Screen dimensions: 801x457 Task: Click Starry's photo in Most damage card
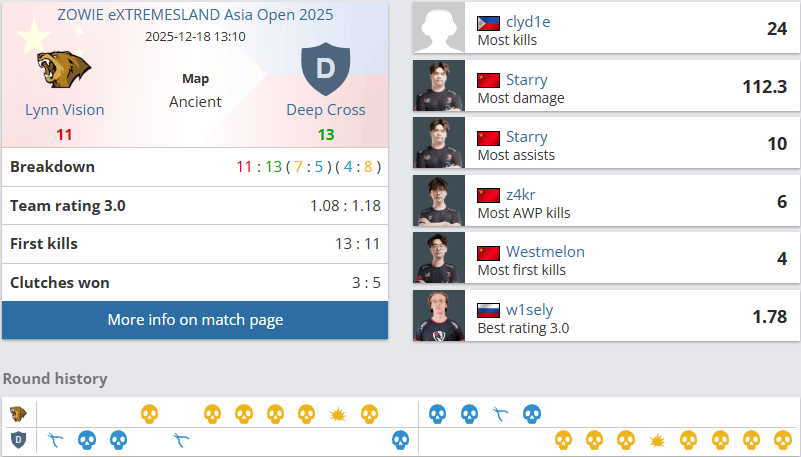(x=439, y=85)
